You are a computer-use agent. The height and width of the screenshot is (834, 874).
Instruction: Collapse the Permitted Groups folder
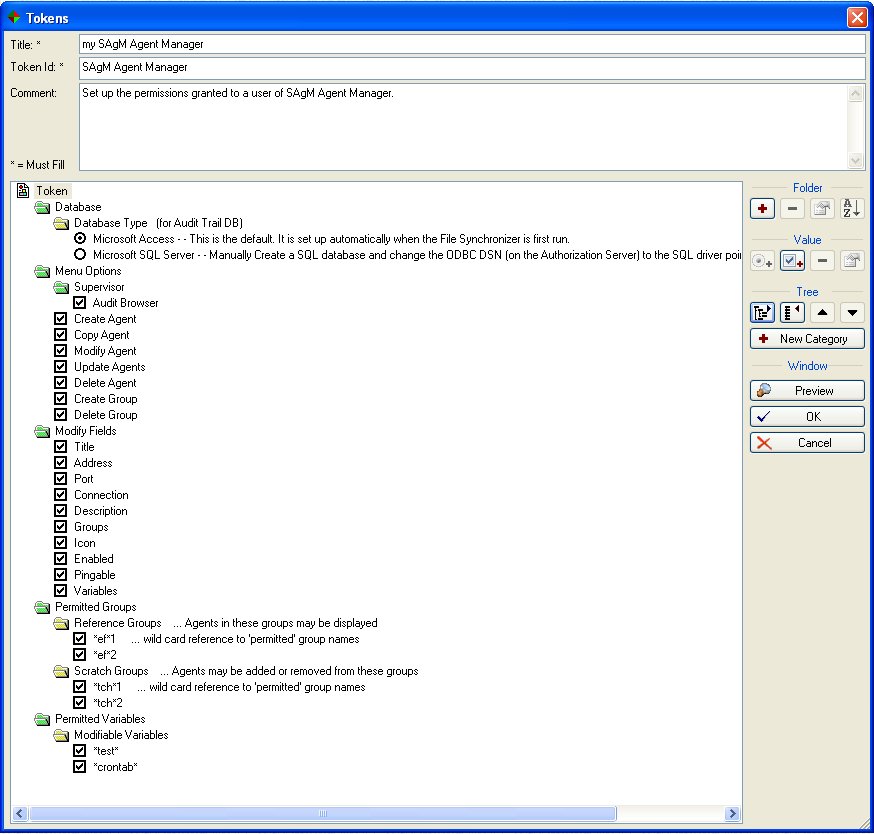click(42, 607)
